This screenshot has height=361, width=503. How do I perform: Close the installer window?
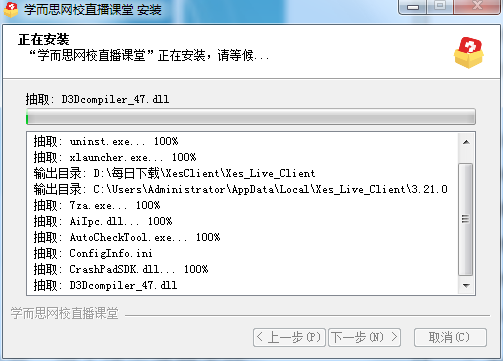click(x=478, y=6)
